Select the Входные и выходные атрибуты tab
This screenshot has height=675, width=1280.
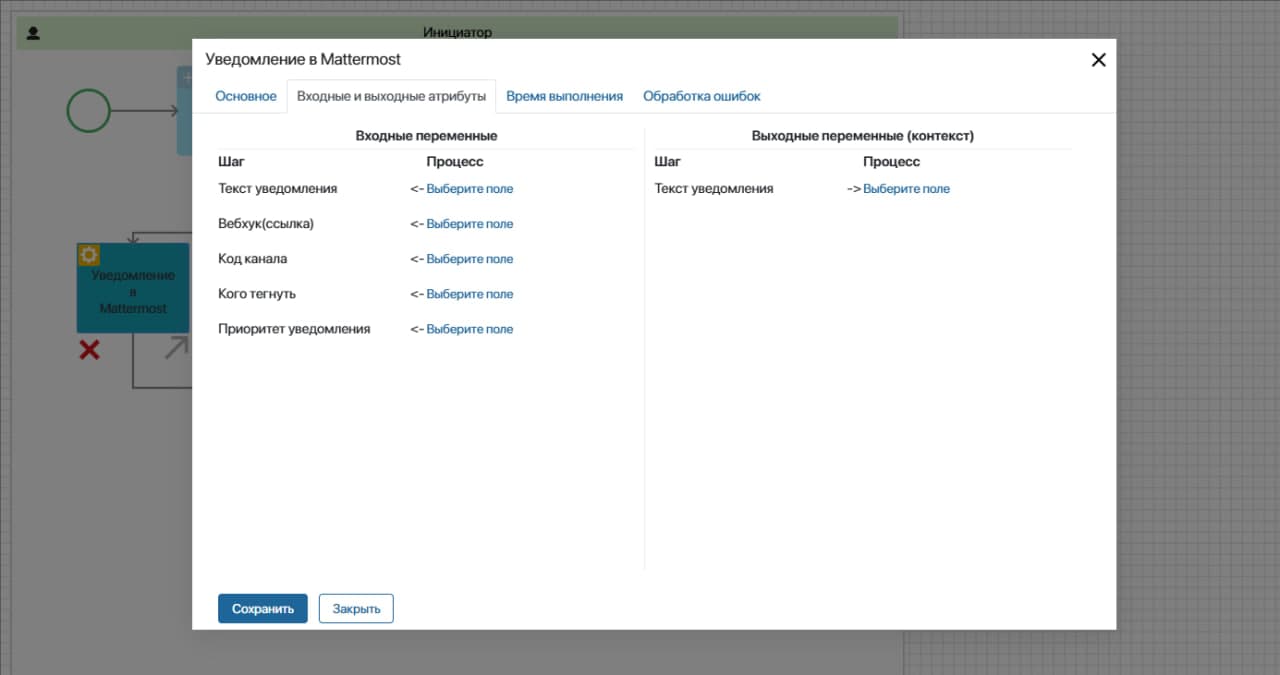click(x=391, y=97)
